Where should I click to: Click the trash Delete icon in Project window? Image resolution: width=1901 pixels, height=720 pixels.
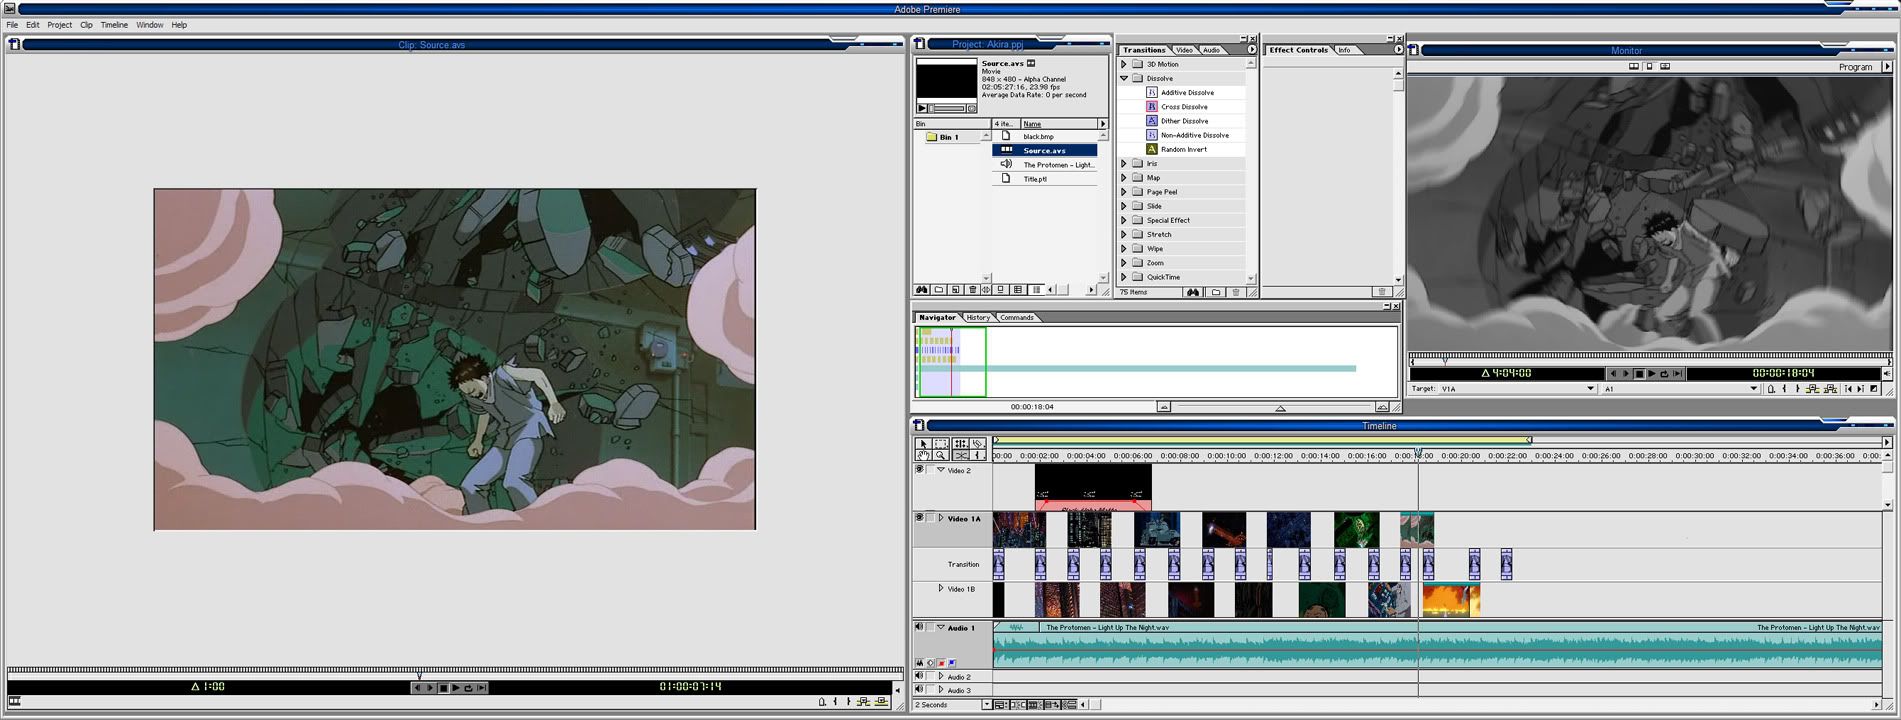pyautogui.click(x=972, y=290)
